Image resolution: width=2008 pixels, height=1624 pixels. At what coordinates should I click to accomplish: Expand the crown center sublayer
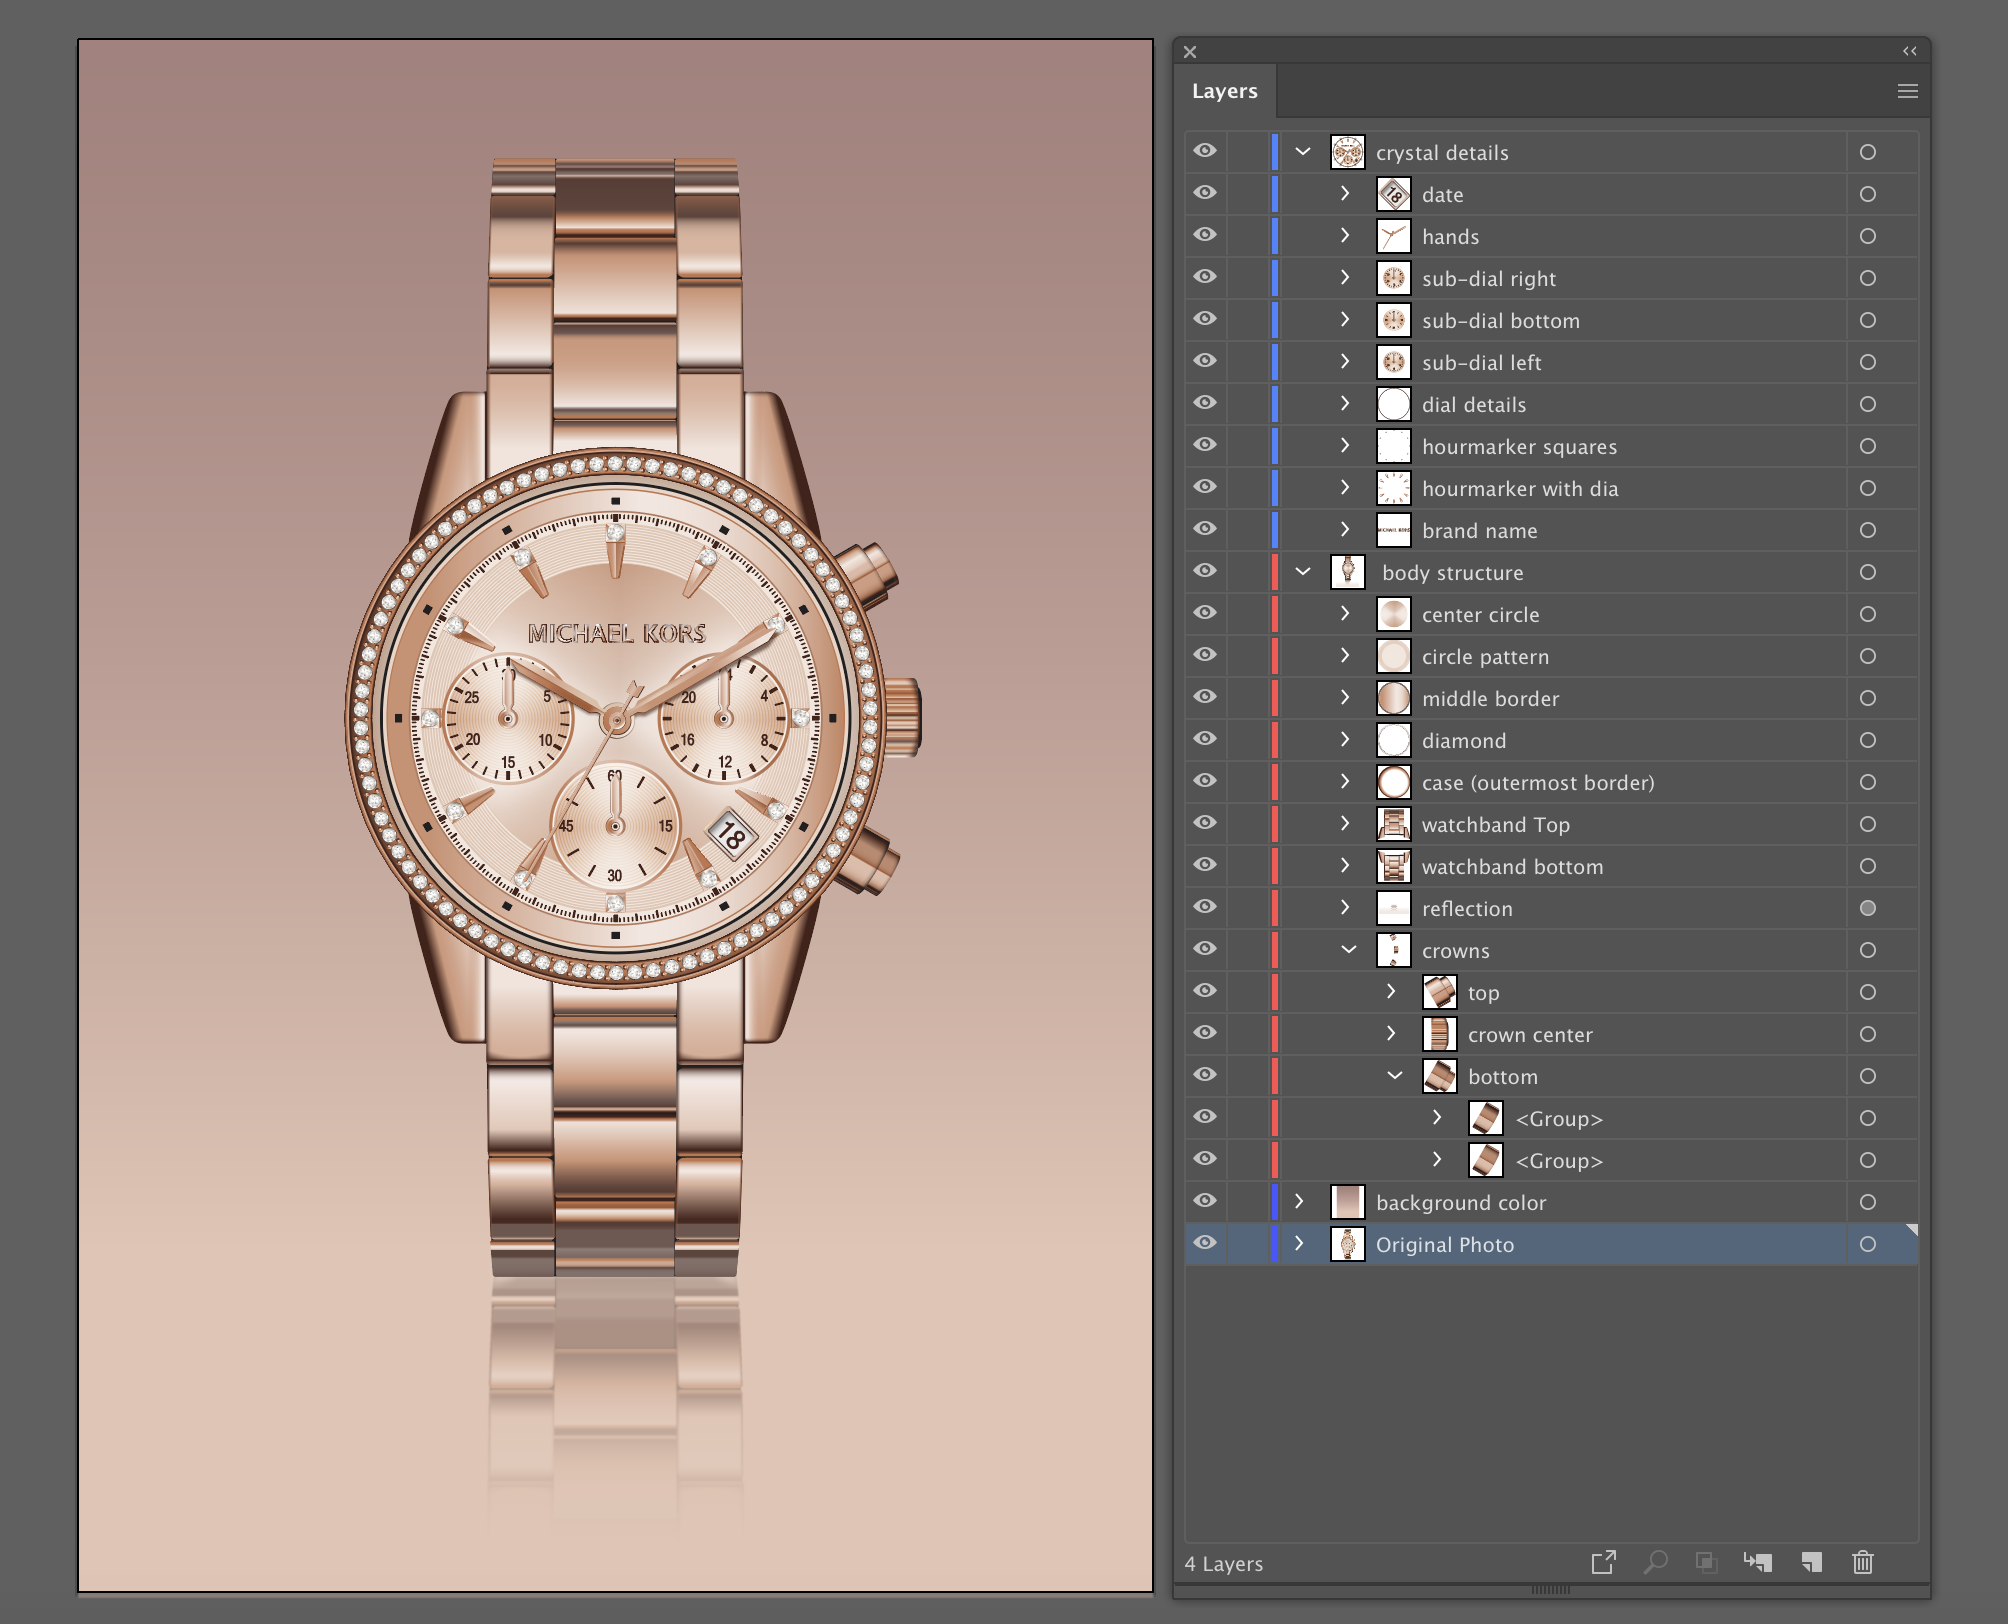[x=1391, y=1034]
